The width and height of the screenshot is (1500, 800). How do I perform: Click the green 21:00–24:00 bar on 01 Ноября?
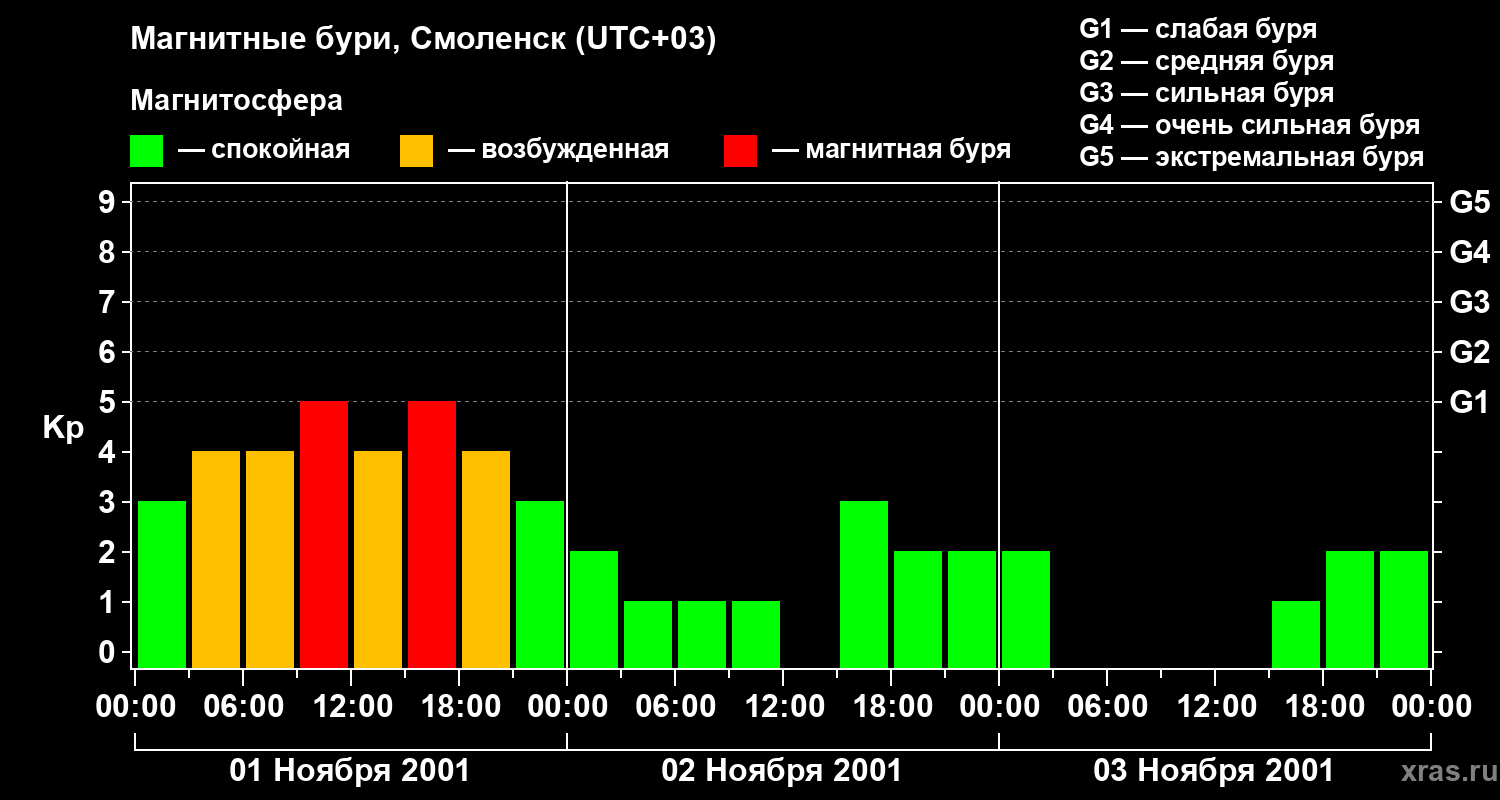(540, 584)
